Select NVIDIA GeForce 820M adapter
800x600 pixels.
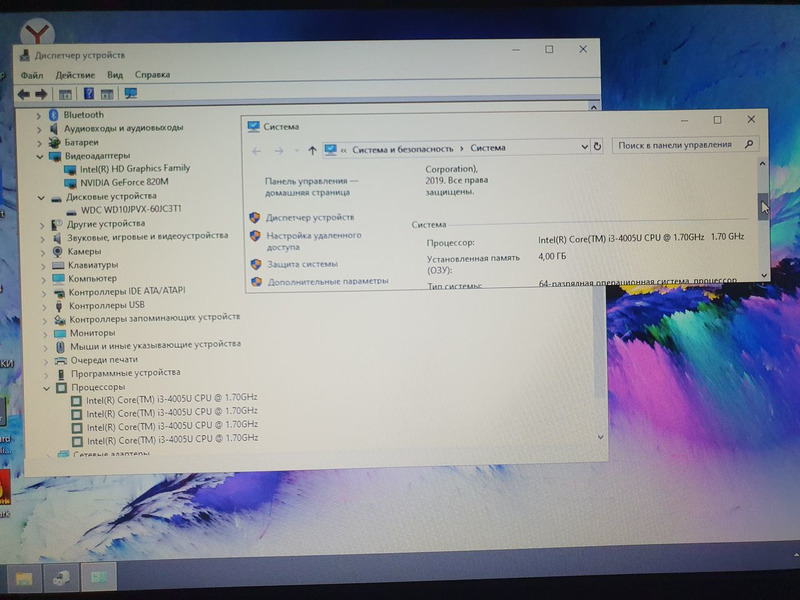(124, 182)
